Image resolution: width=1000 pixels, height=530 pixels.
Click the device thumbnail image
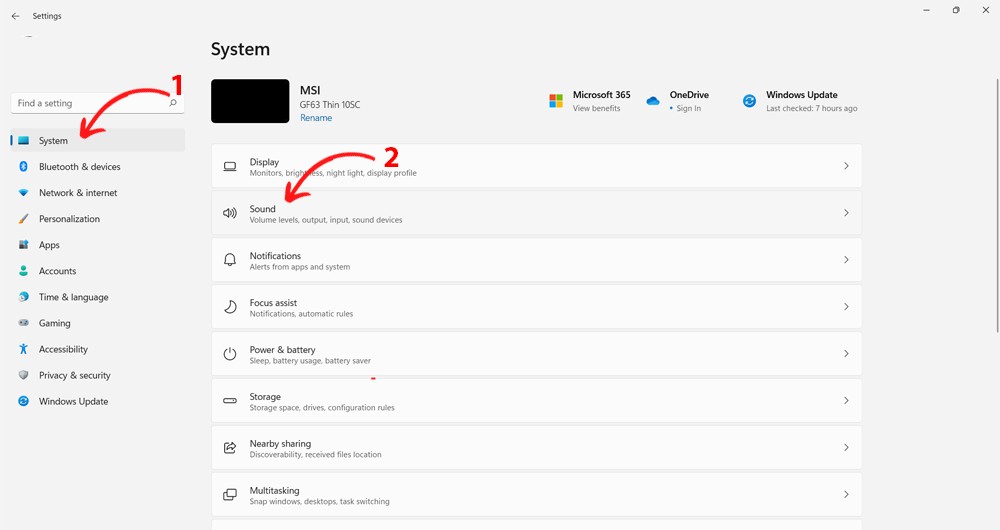(250, 101)
